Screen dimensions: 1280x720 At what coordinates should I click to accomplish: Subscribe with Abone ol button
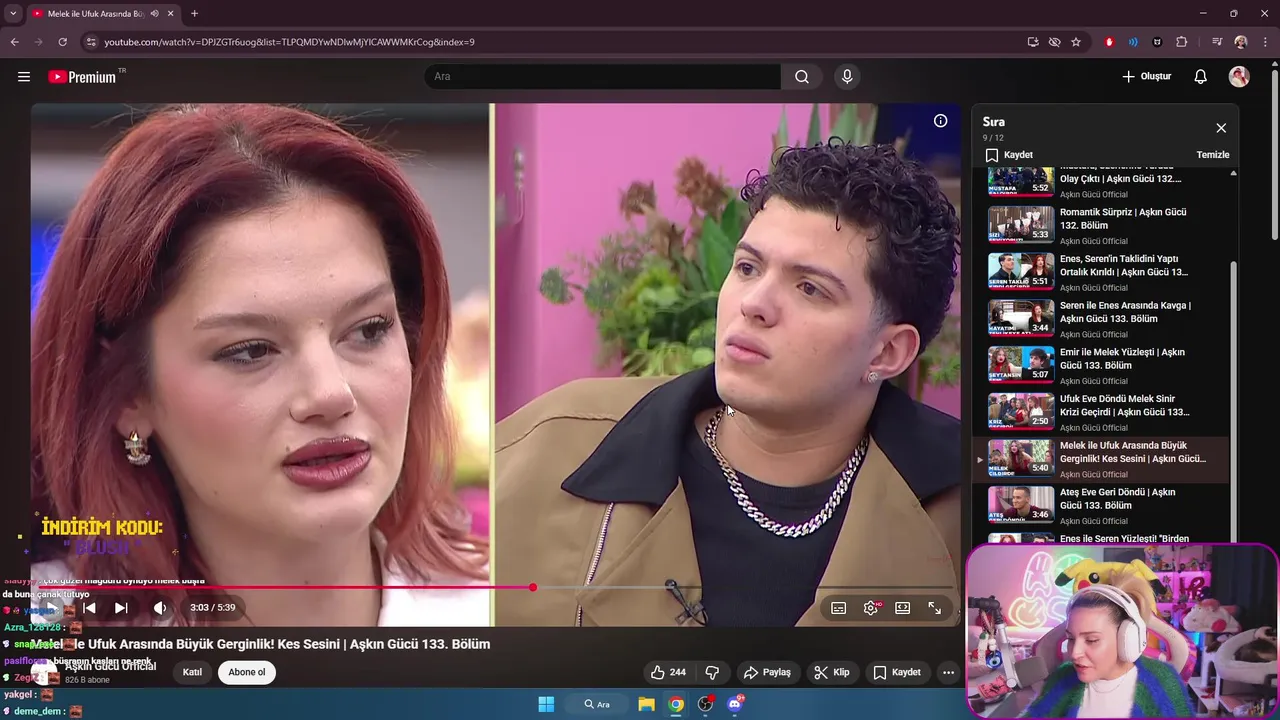247,672
